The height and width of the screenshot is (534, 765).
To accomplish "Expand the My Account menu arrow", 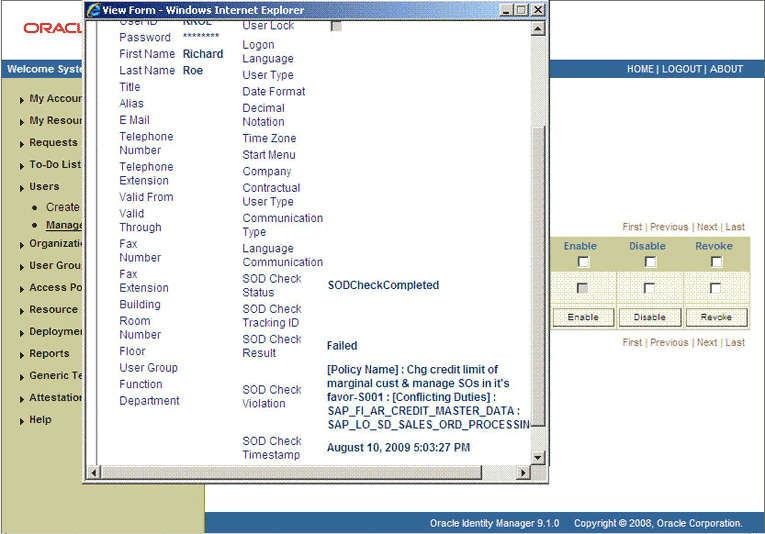I will click(21, 100).
